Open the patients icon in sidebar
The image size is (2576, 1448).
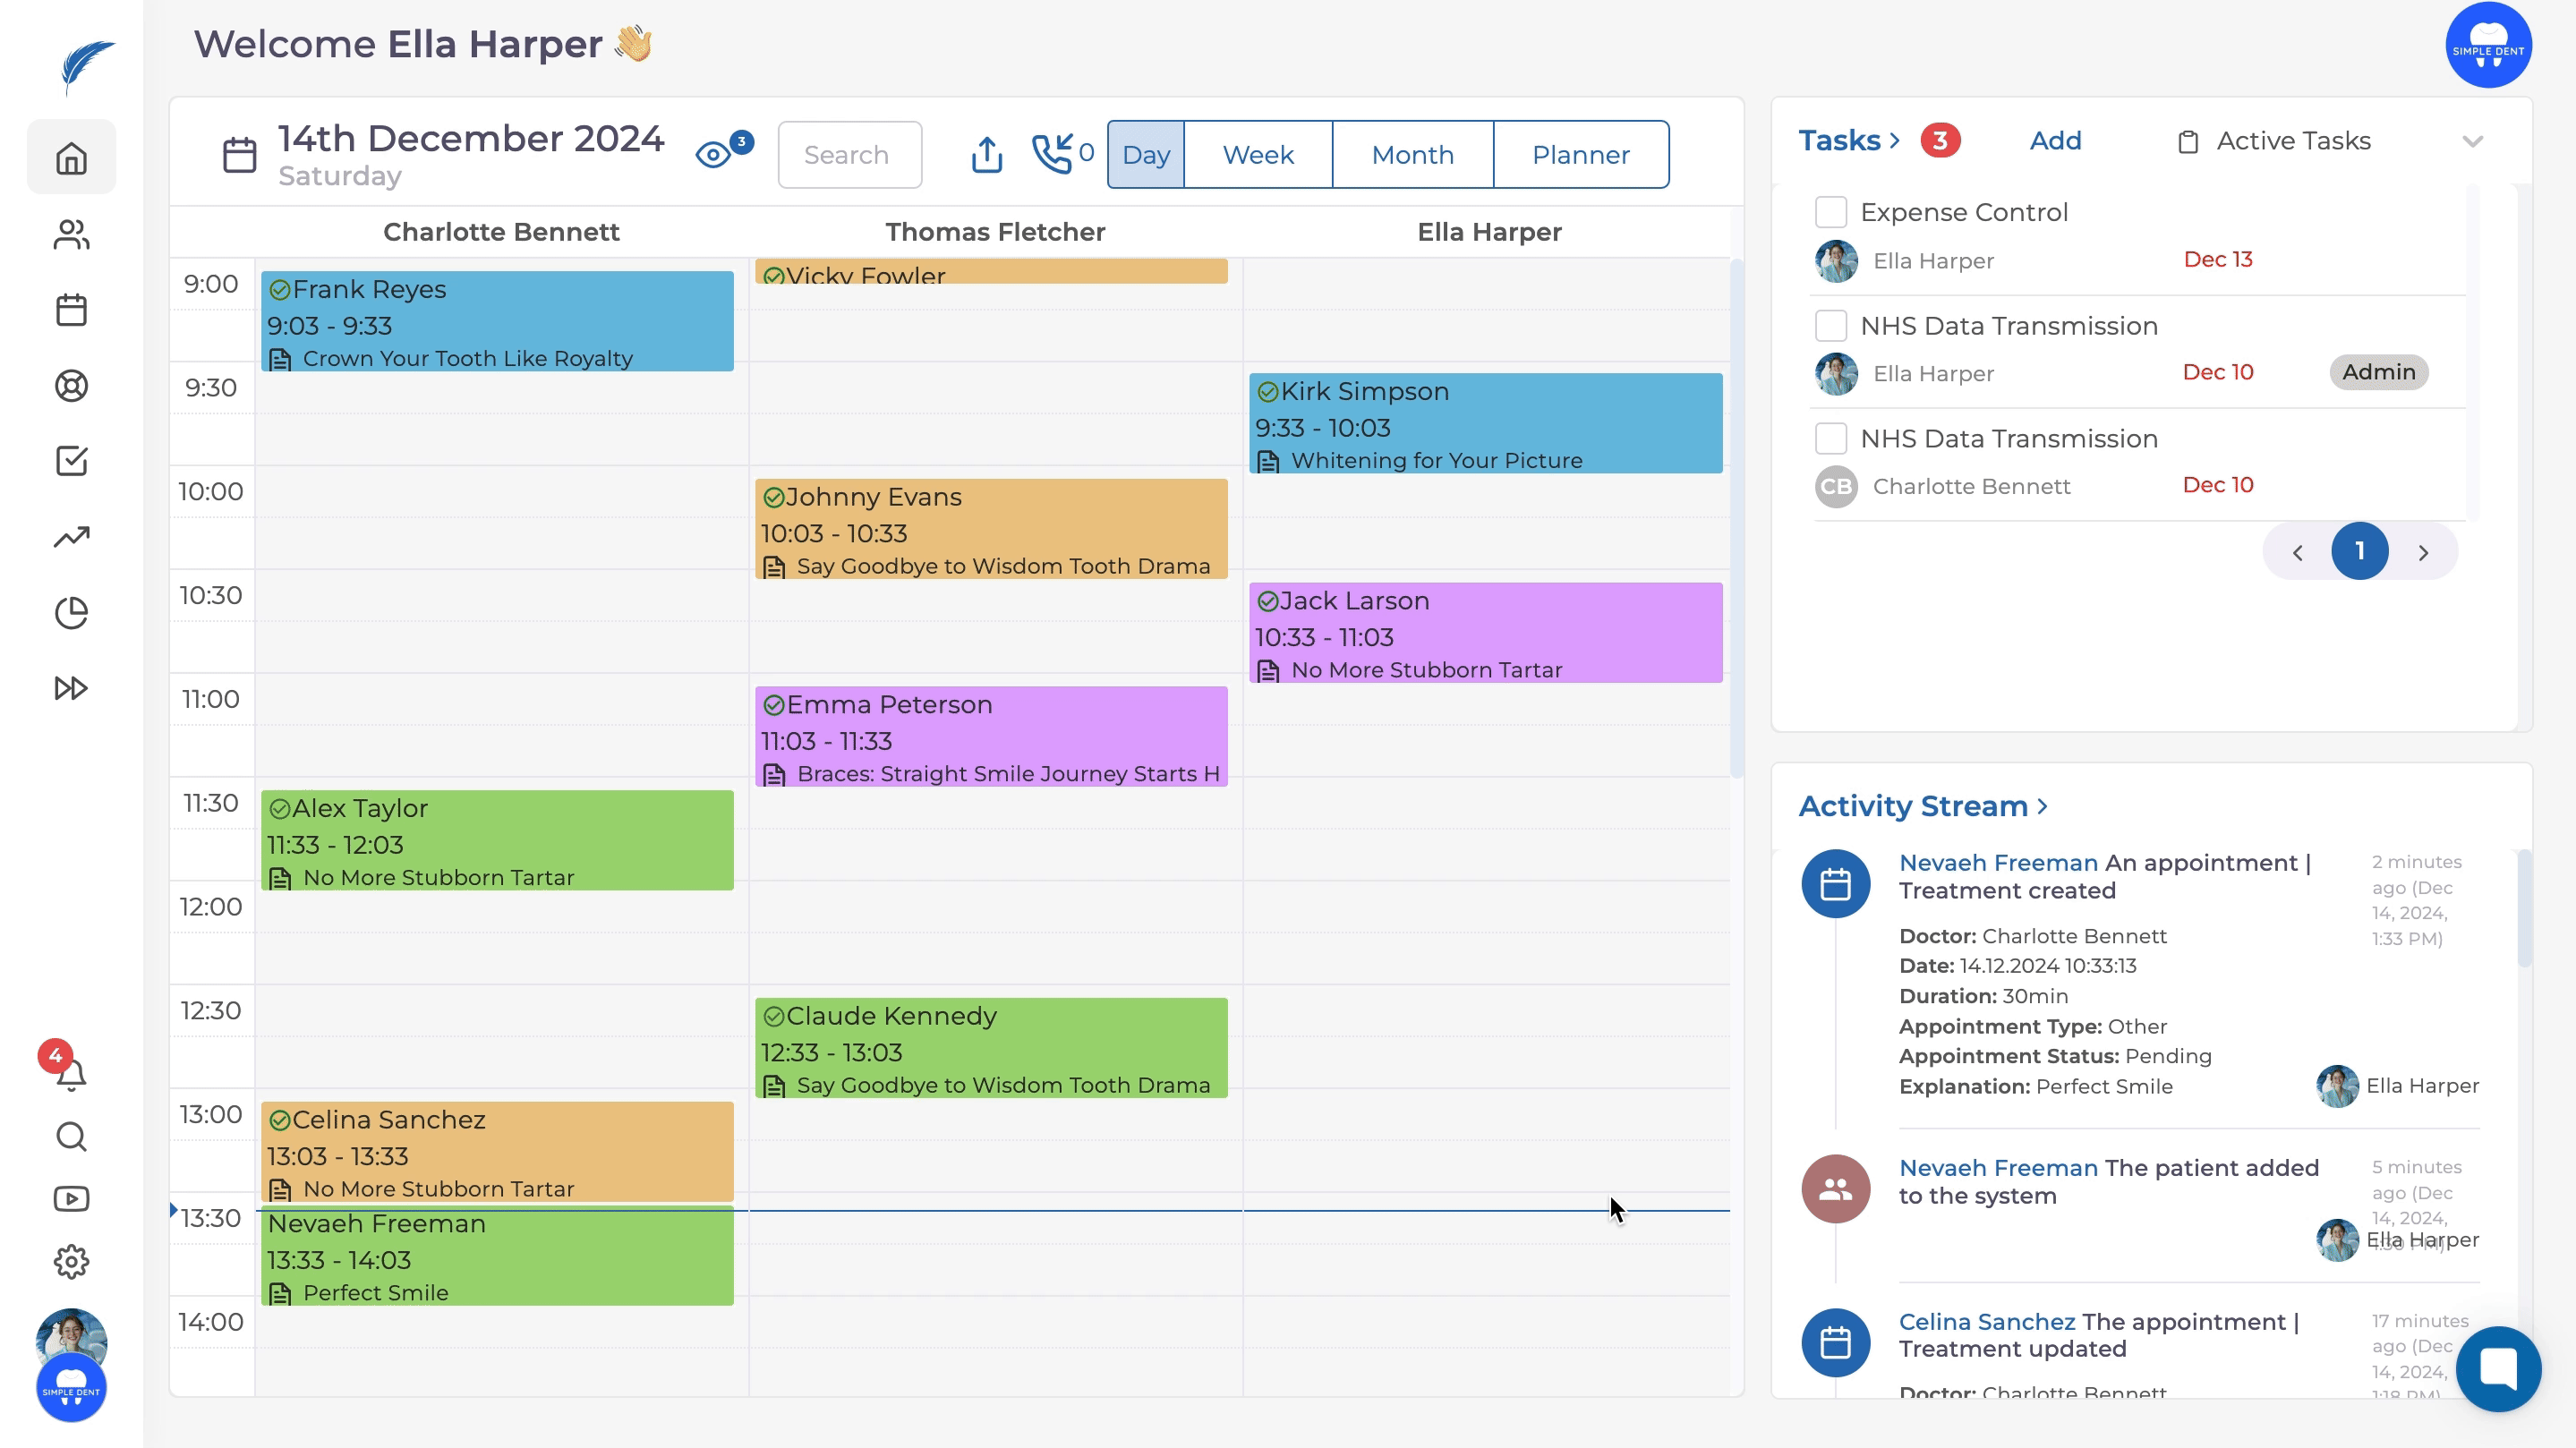[x=71, y=235]
